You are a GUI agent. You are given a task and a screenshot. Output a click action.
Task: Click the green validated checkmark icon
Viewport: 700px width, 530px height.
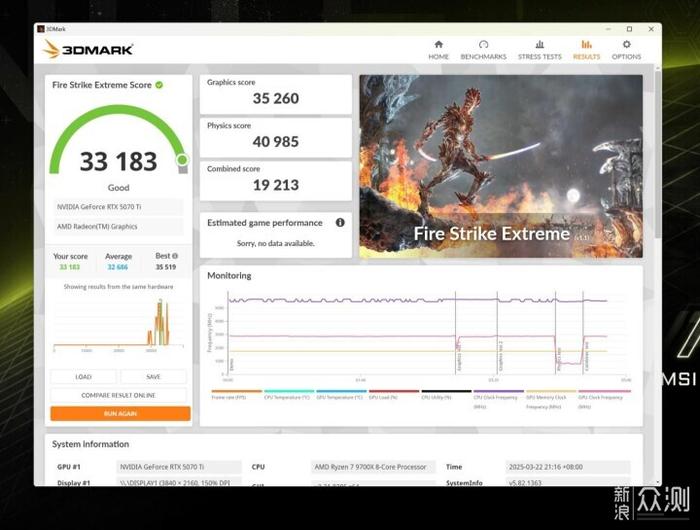click(x=159, y=85)
